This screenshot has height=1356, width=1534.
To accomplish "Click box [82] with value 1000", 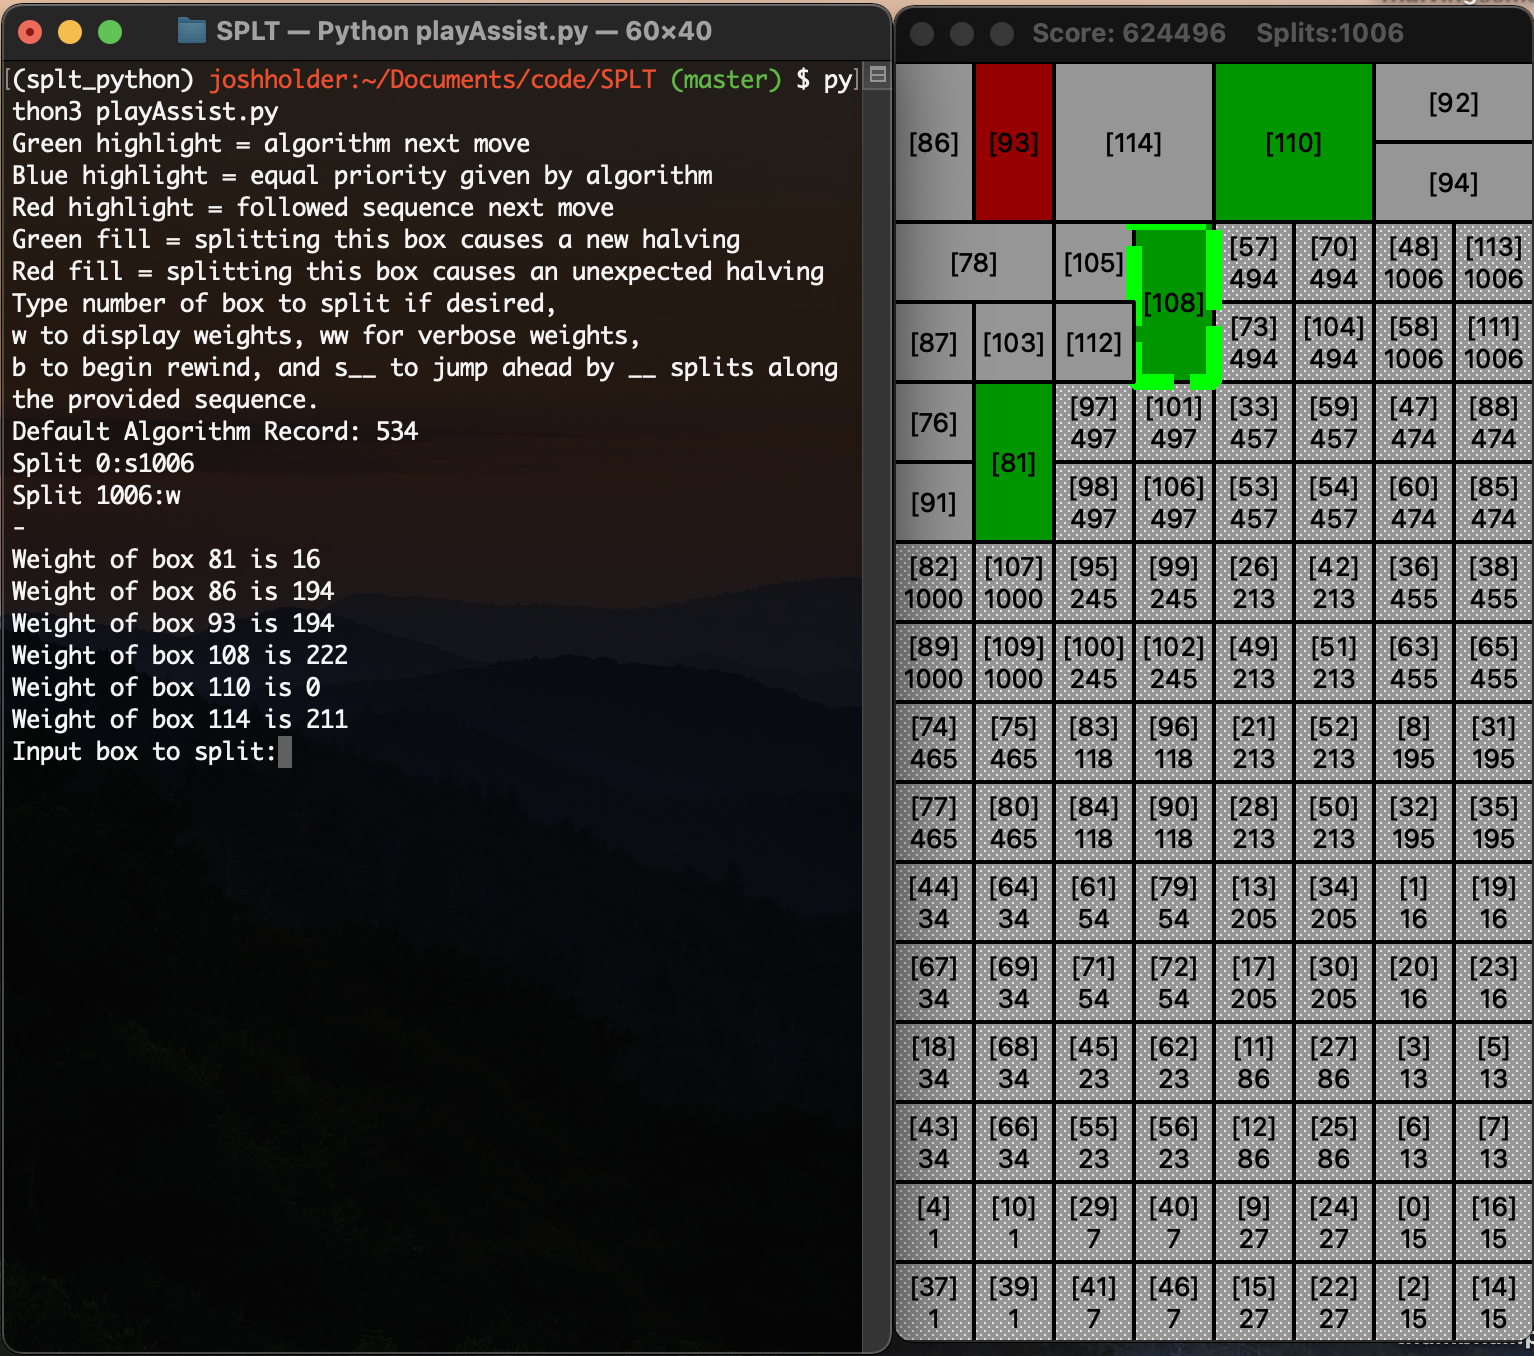I will (x=934, y=582).
